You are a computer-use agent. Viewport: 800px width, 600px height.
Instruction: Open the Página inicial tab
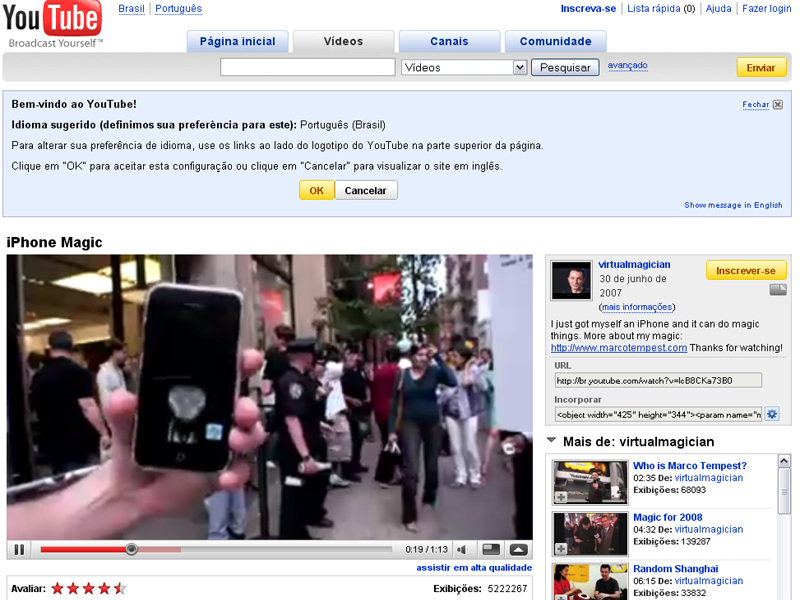coord(237,41)
